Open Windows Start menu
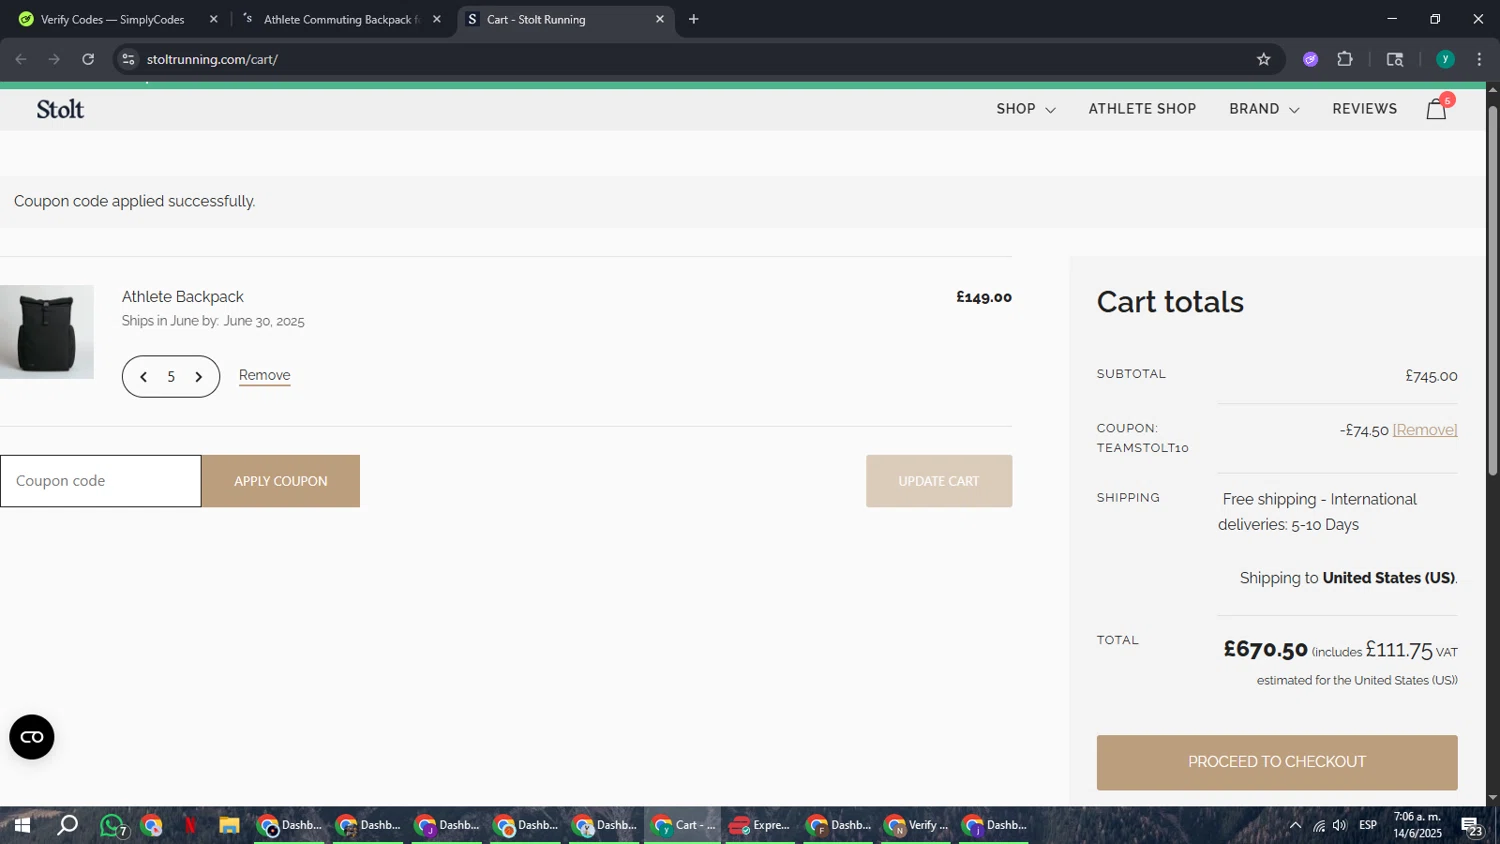 22,826
